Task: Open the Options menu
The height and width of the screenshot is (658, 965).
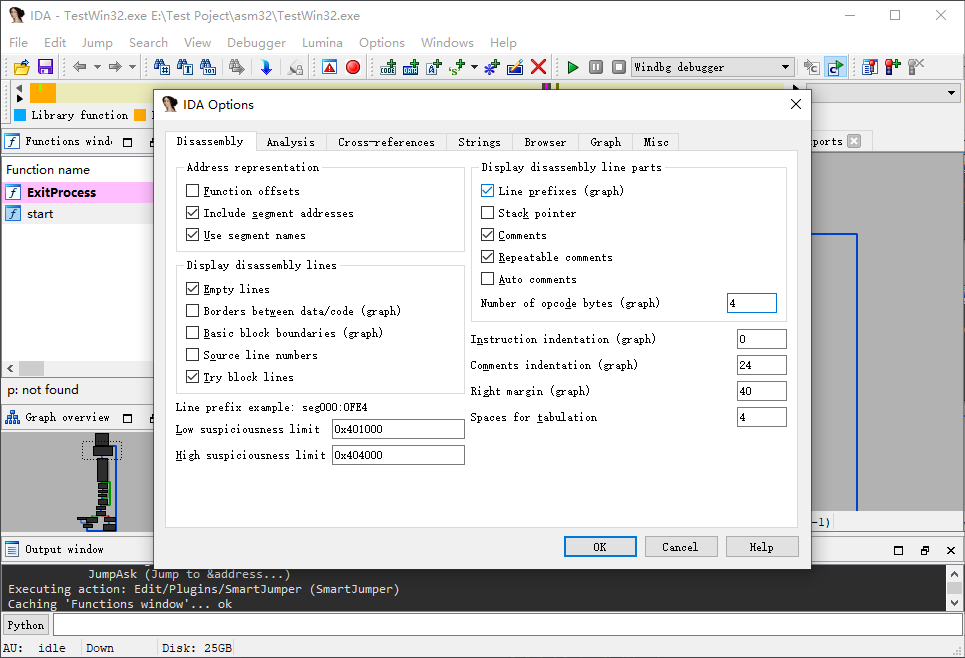Action: [x=382, y=42]
